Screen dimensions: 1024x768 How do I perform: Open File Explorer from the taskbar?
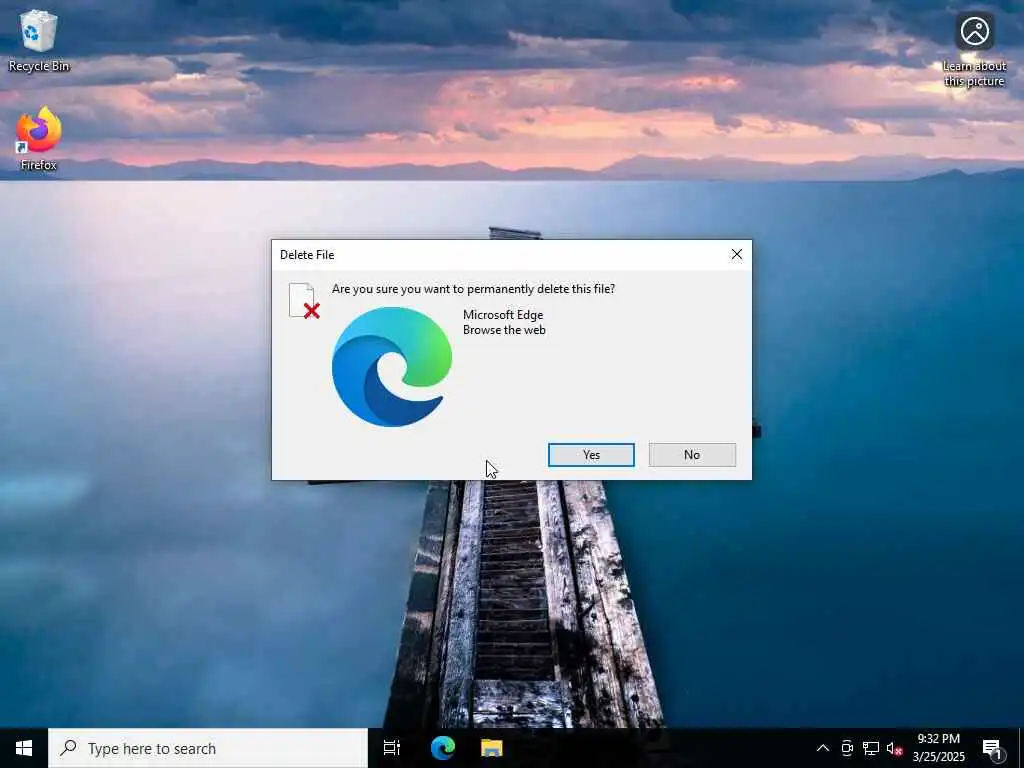pyautogui.click(x=492, y=748)
